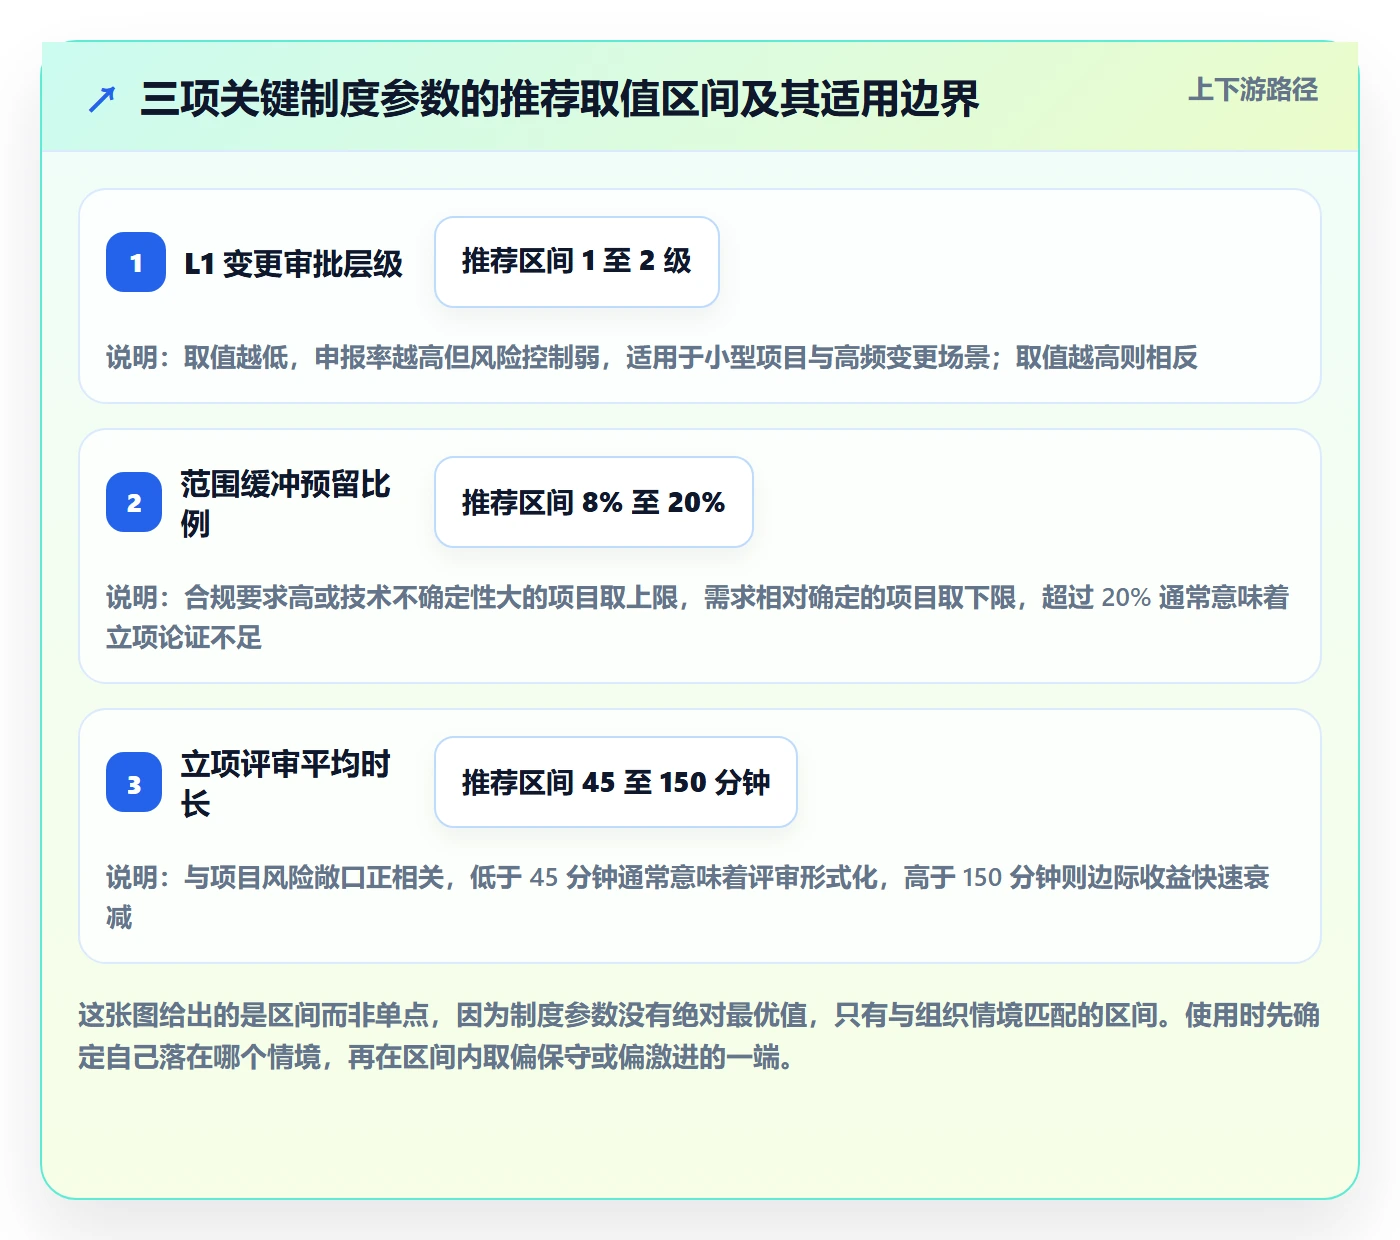Image resolution: width=1400 pixels, height=1240 pixels.
Task: Click the number 2 badge
Action: coord(134,502)
